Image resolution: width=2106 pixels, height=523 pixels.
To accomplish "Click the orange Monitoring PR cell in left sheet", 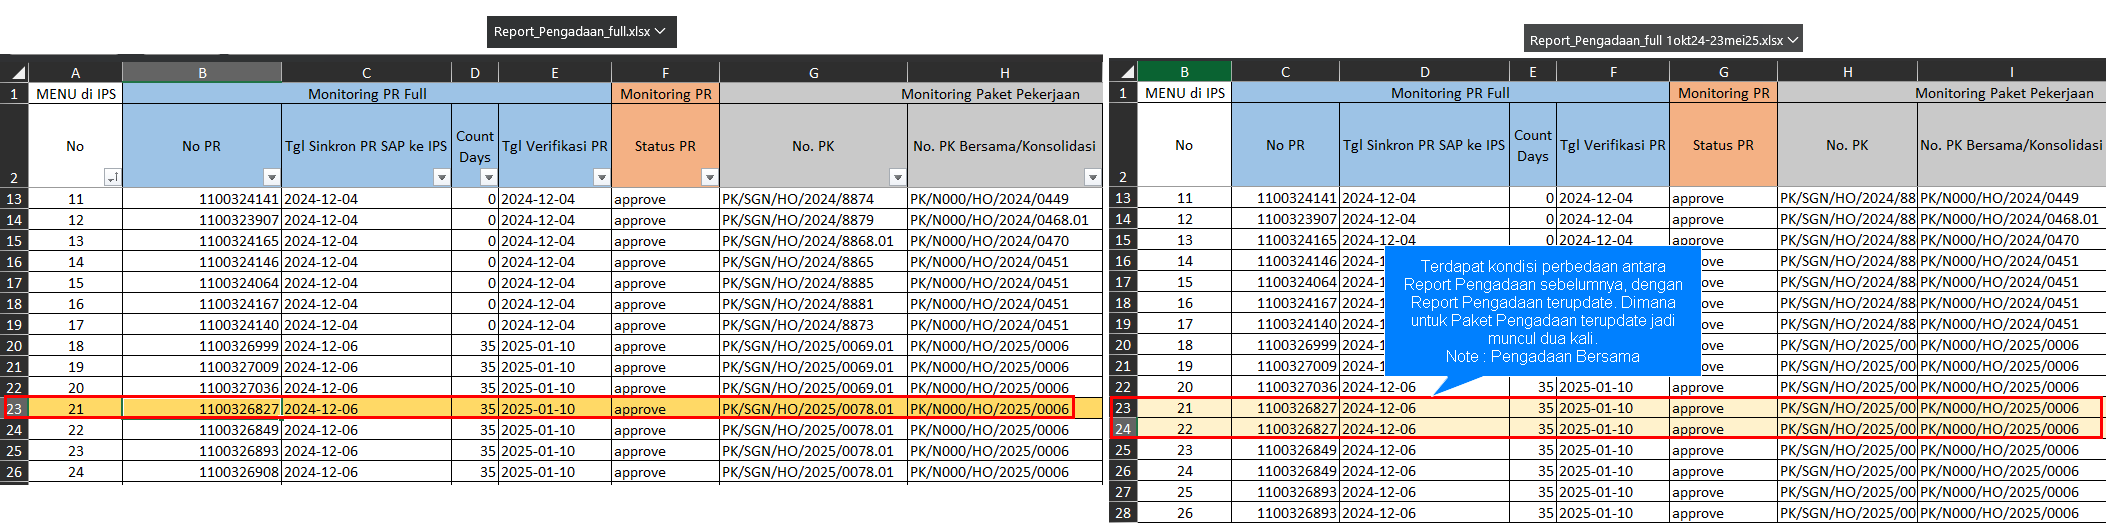I will coord(665,94).
